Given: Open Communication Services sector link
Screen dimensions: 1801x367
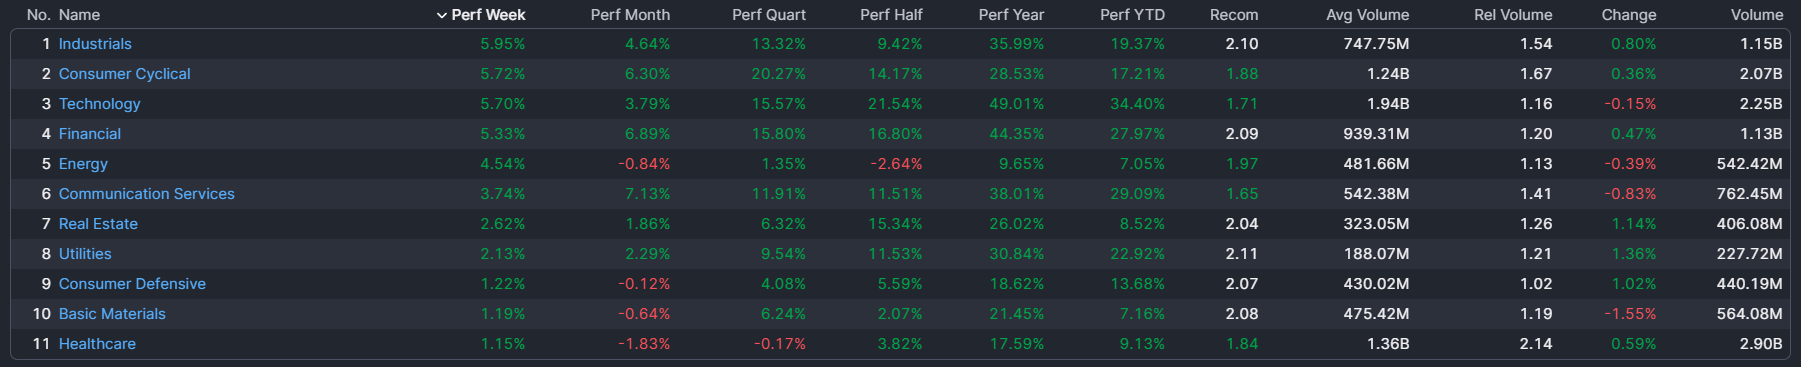Looking at the screenshot, I should coord(146,194).
